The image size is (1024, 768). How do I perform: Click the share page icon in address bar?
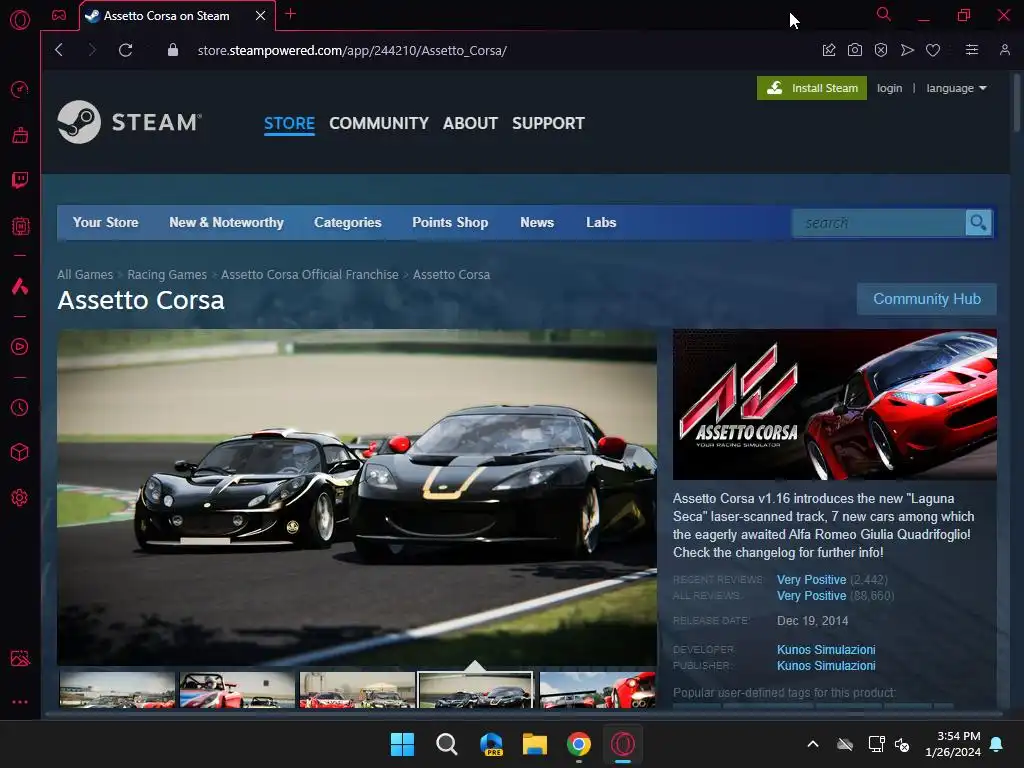point(829,50)
